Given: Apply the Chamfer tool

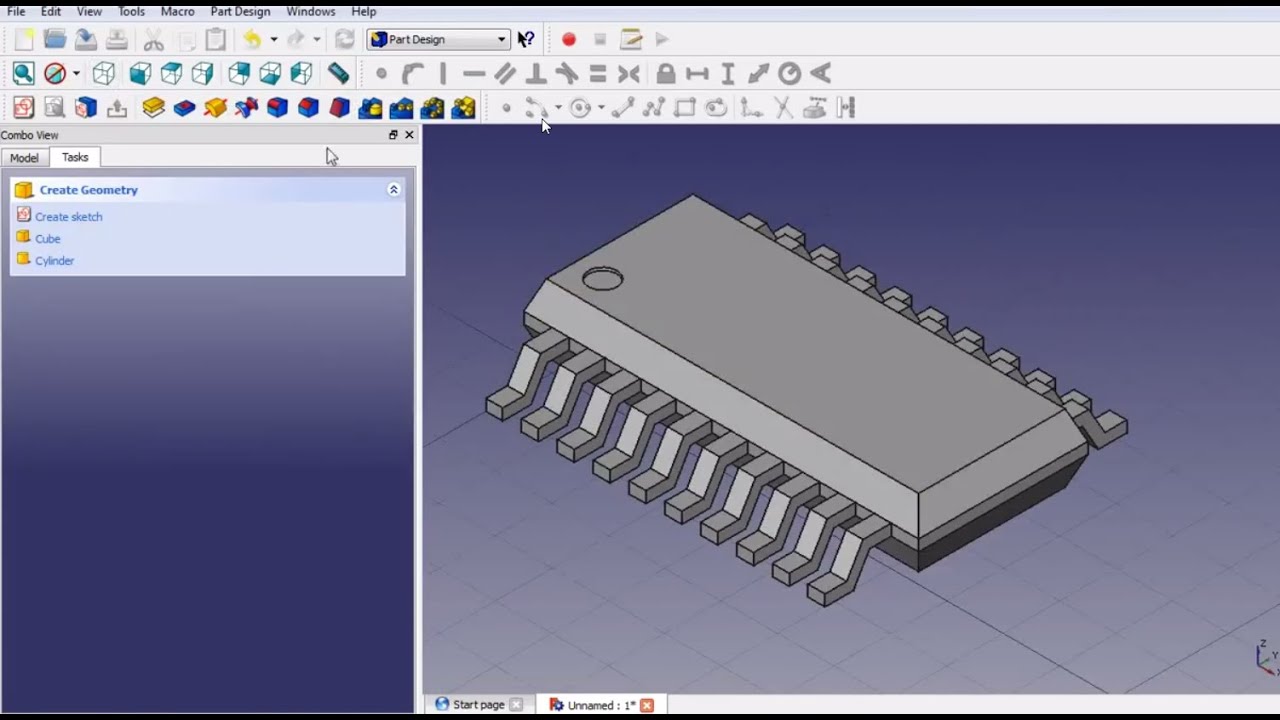Looking at the screenshot, I should tap(308, 107).
